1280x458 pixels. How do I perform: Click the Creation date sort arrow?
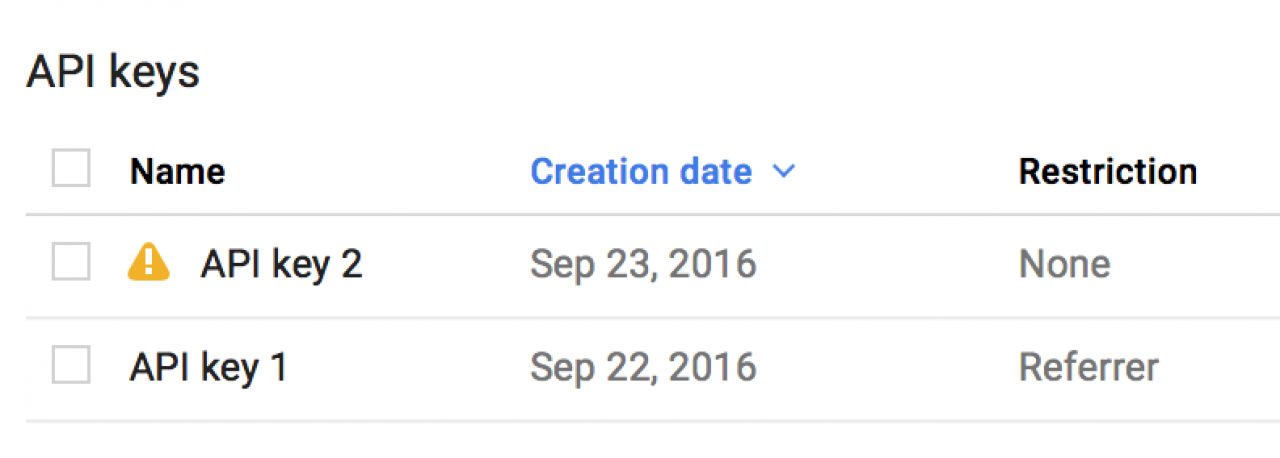pyautogui.click(x=784, y=172)
